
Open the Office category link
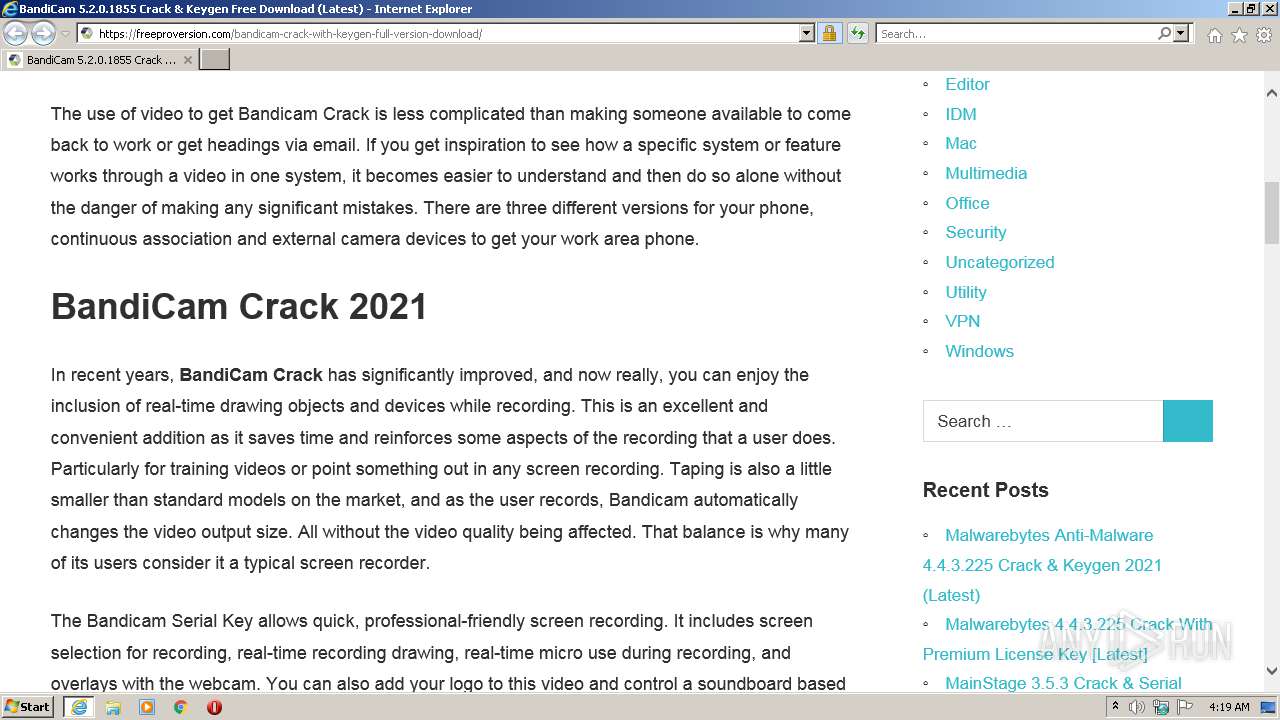coord(967,203)
